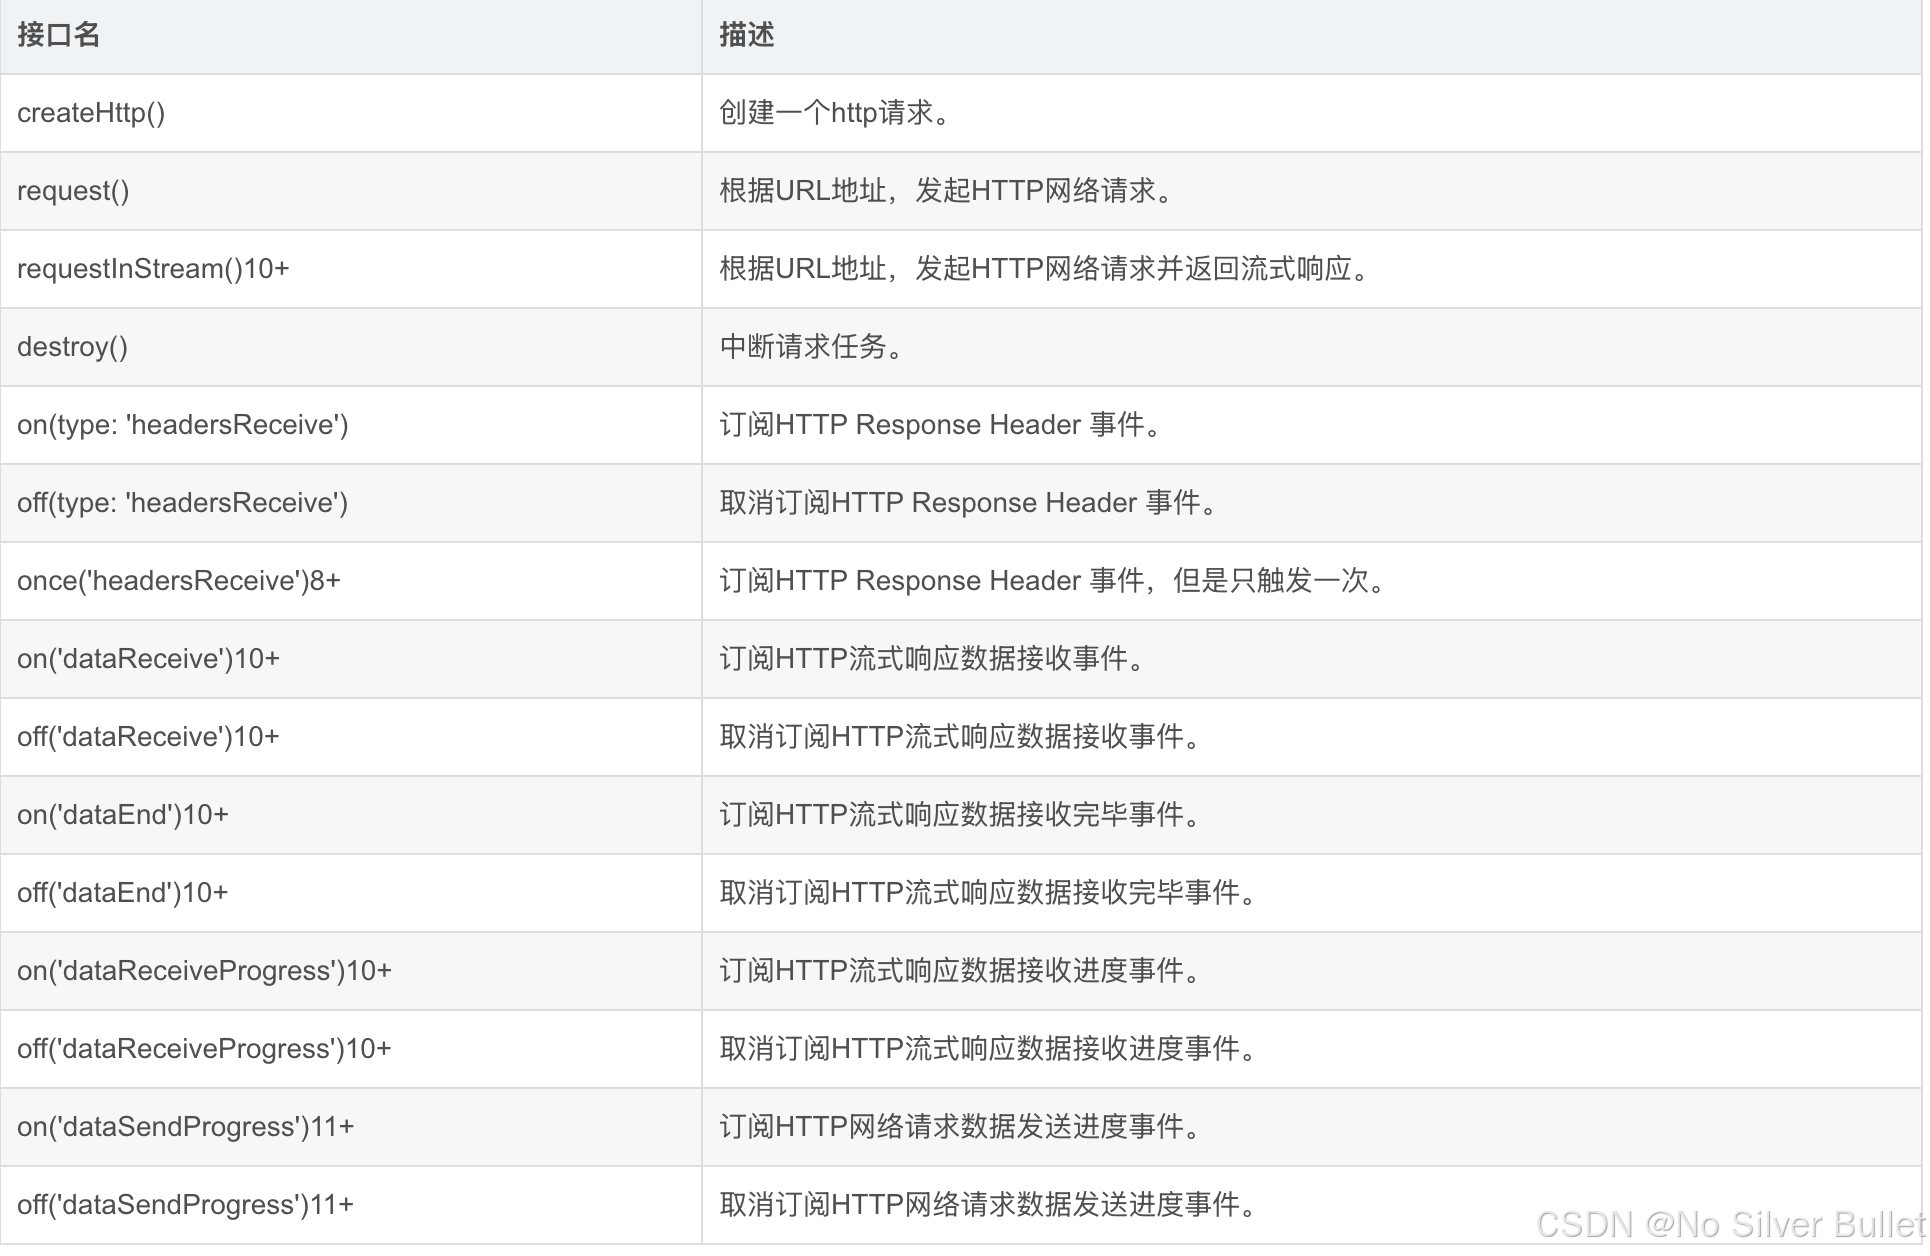Click the 接口名 column header
The height and width of the screenshot is (1256, 1930).
point(58,36)
